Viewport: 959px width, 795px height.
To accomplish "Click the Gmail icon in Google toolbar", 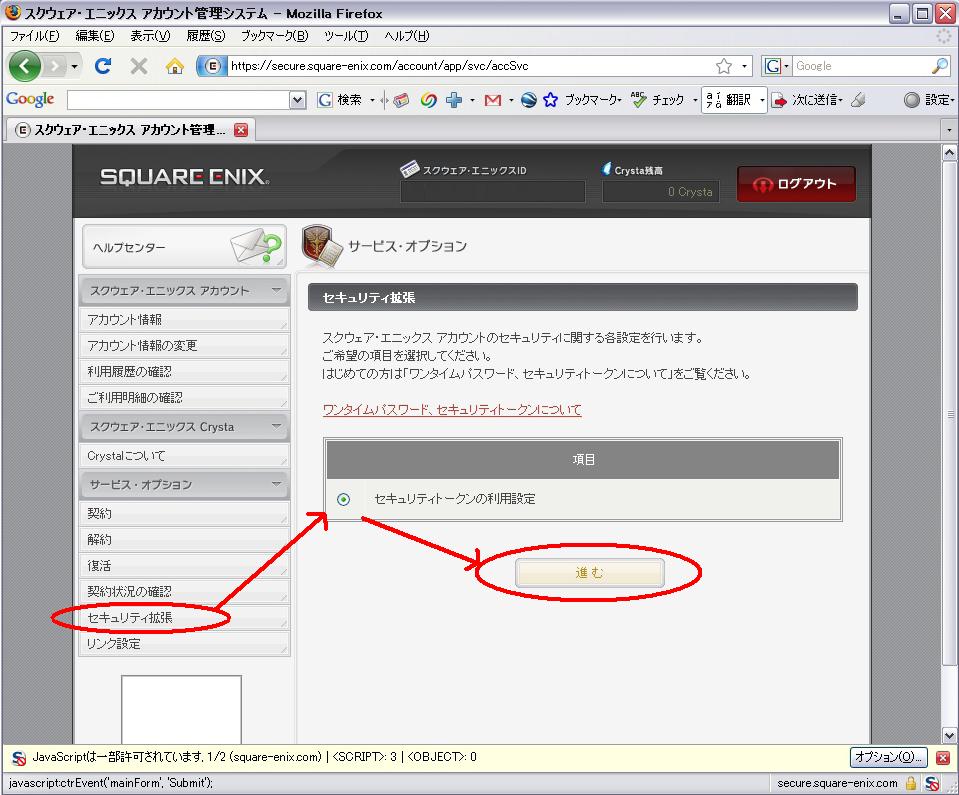I will (x=492, y=100).
